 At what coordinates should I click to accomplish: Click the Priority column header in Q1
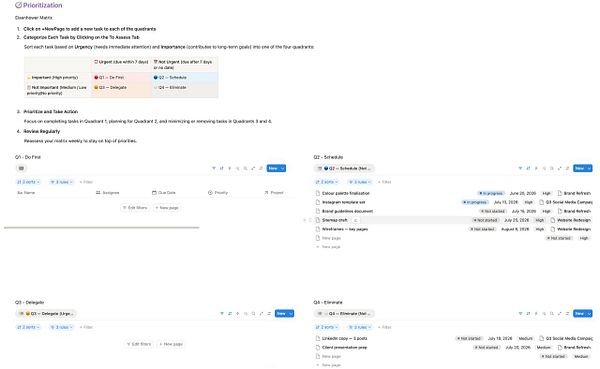pyautogui.click(x=218, y=193)
